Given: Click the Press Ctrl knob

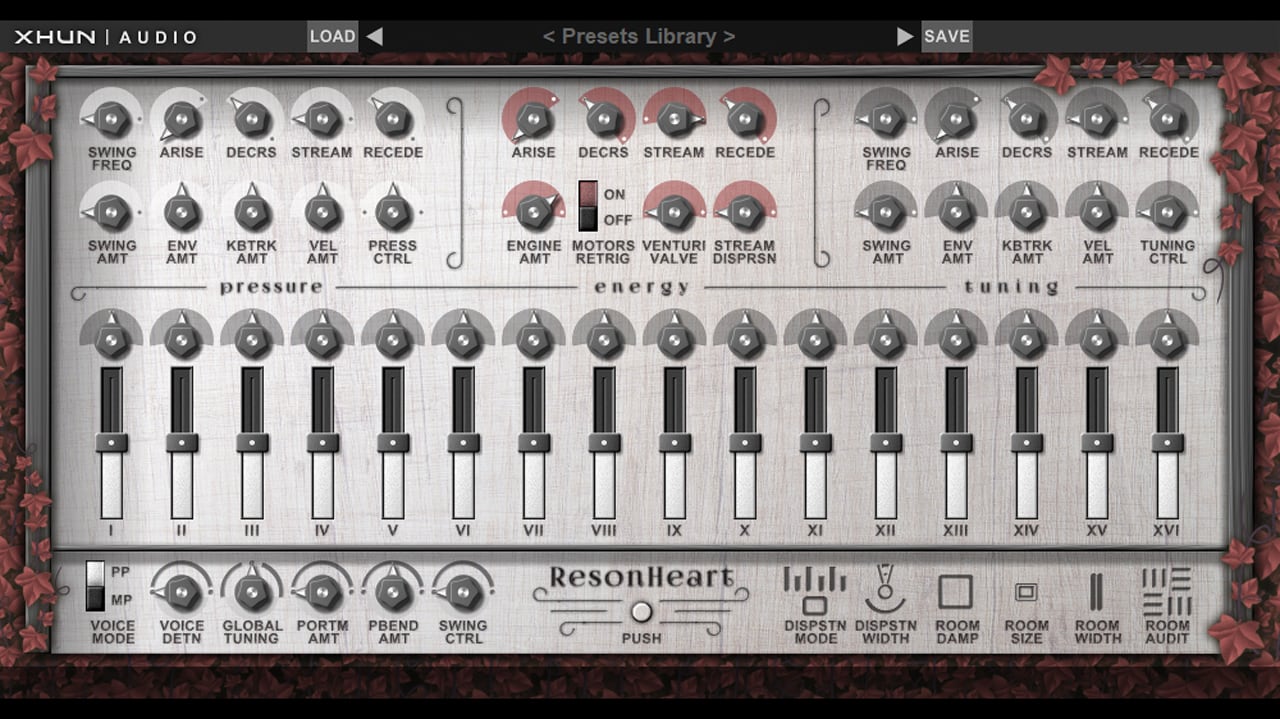Looking at the screenshot, I should coord(393,212).
